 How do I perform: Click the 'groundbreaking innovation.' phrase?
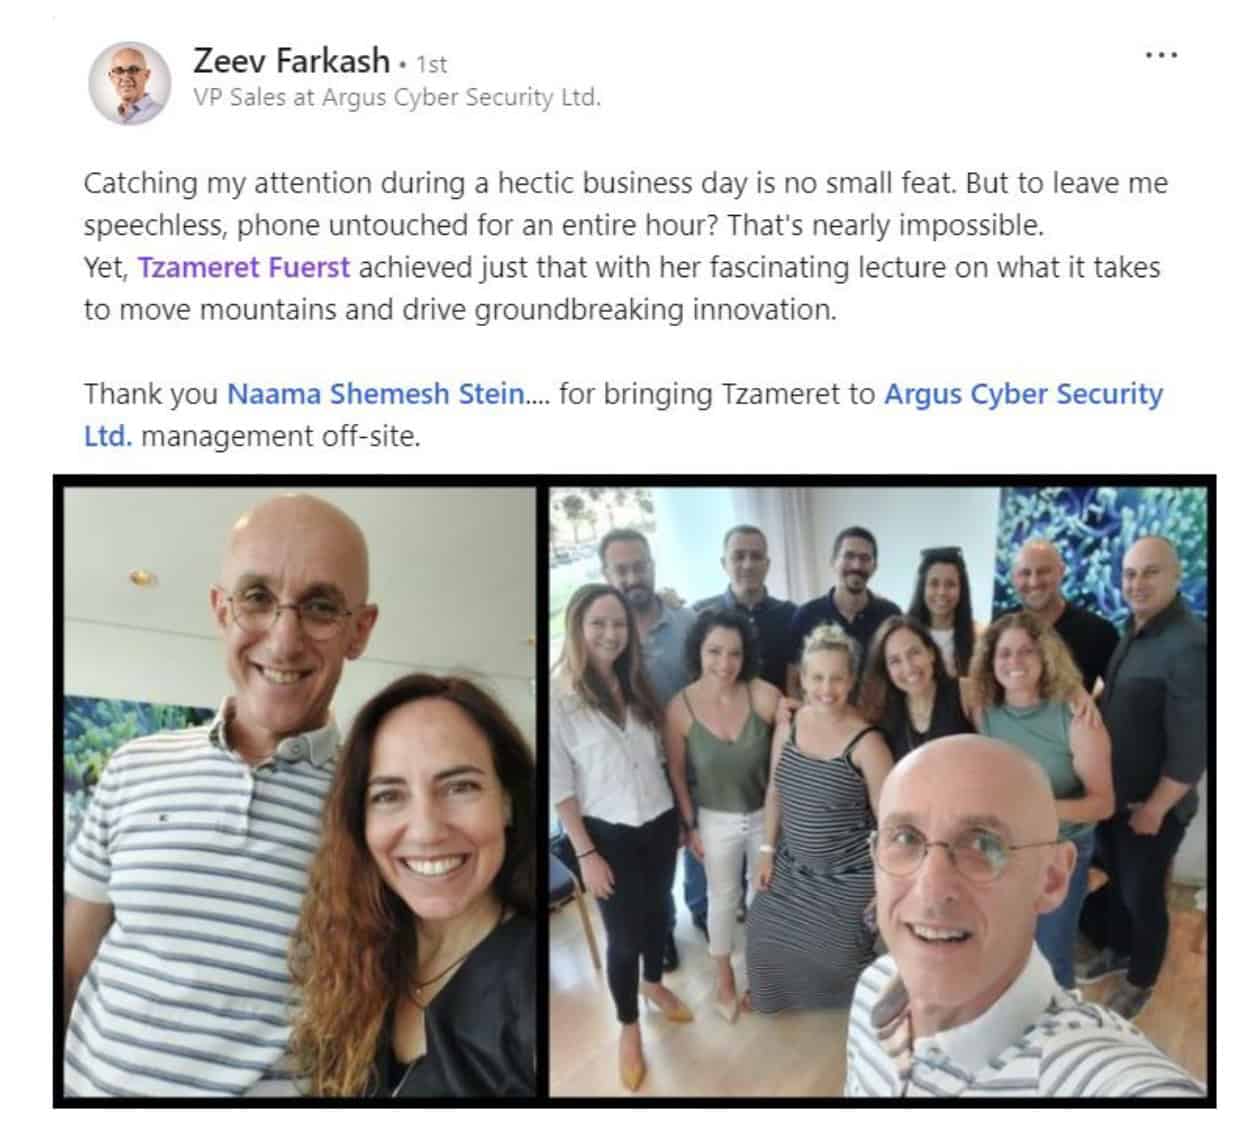point(654,310)
